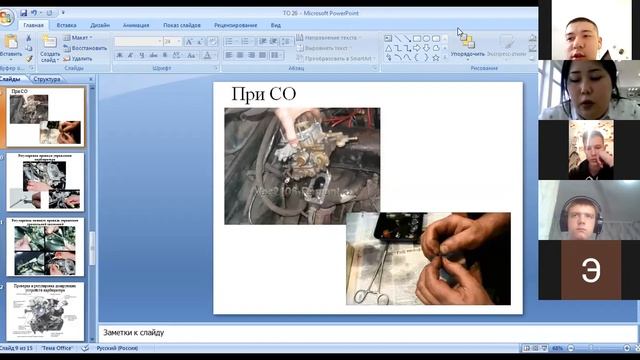The image size is (640, 360).
Task: Toggle text shadow
Action: pyautogui.click(x=165, y=55)
